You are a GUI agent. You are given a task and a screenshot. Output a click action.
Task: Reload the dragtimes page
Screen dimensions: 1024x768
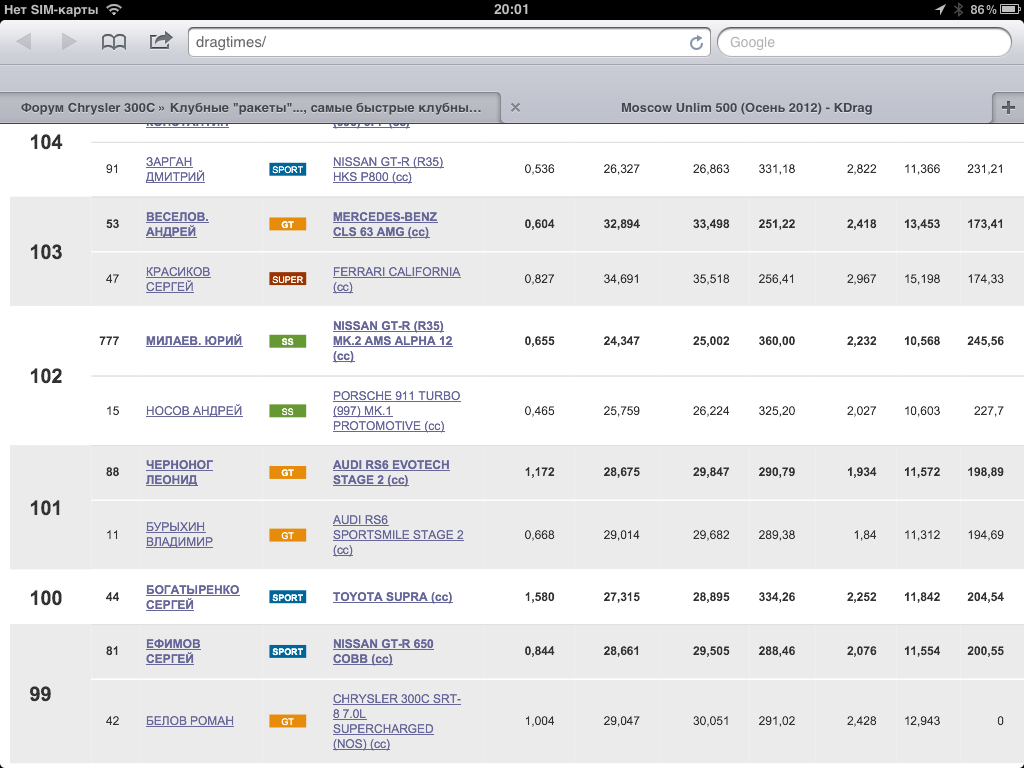696,42
